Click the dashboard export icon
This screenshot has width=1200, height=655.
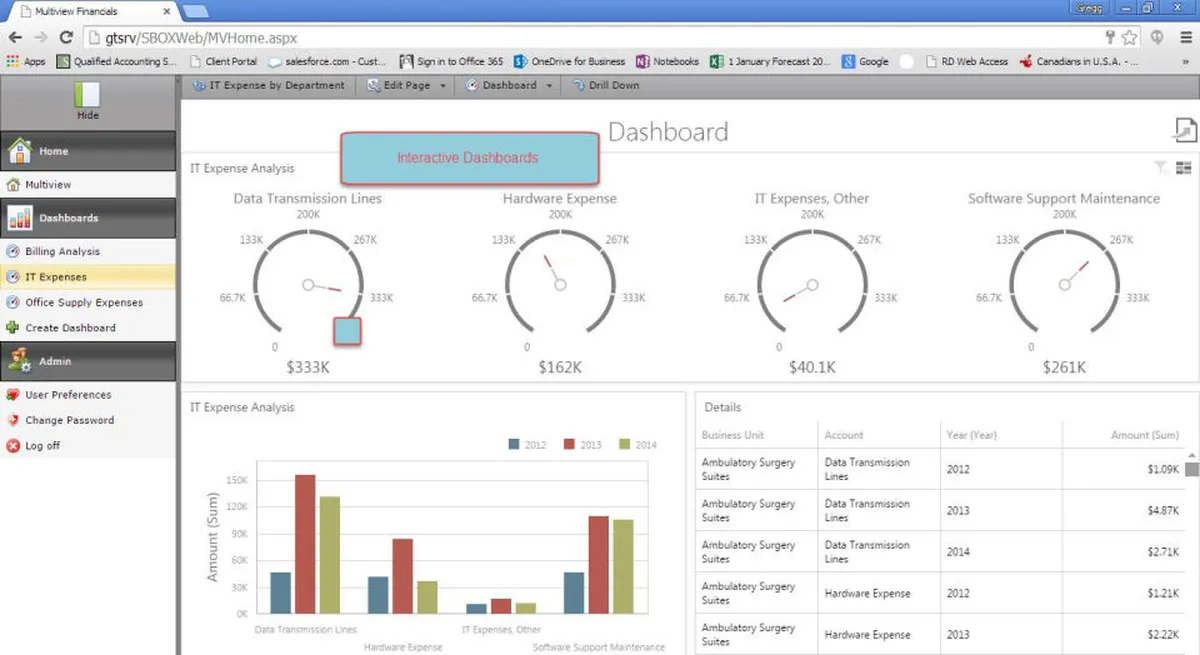click(x=1184, y=131)
